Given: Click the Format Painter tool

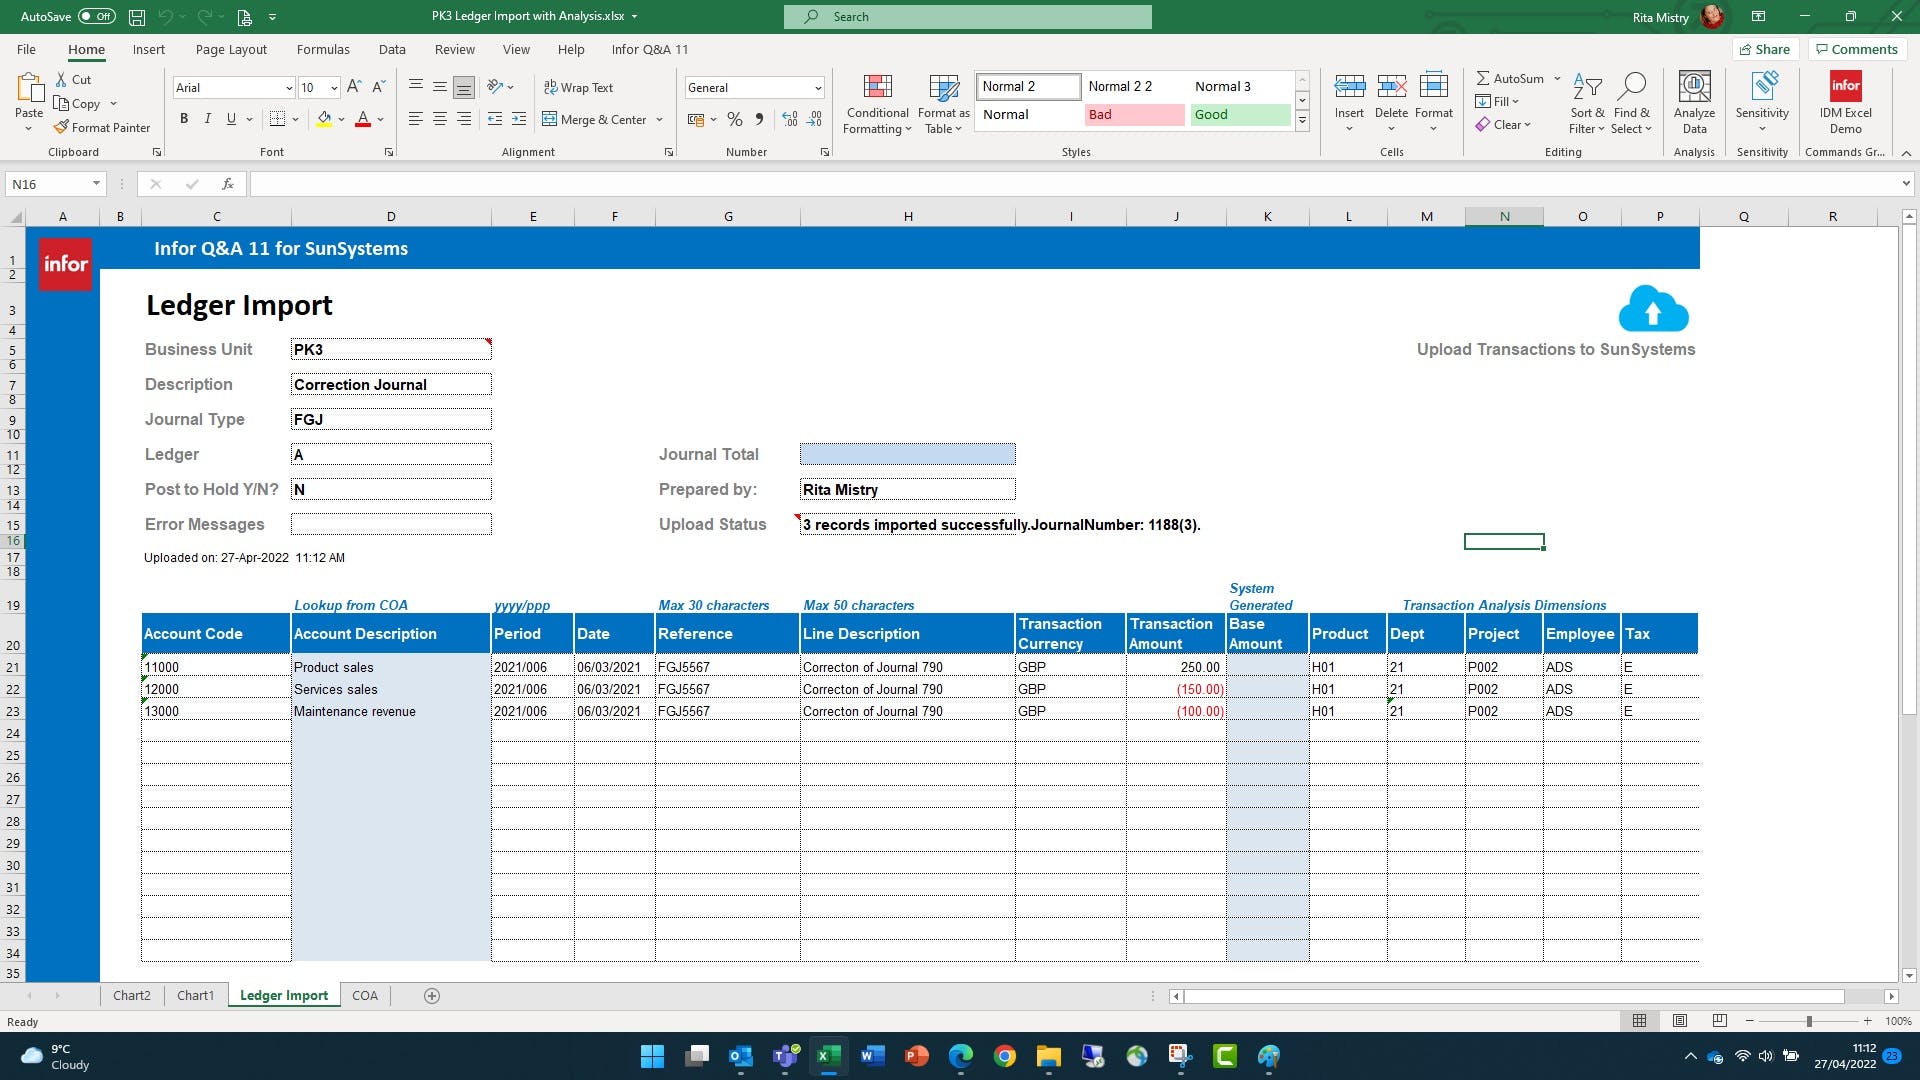Looking at the screenshot, I should [101, 127].
